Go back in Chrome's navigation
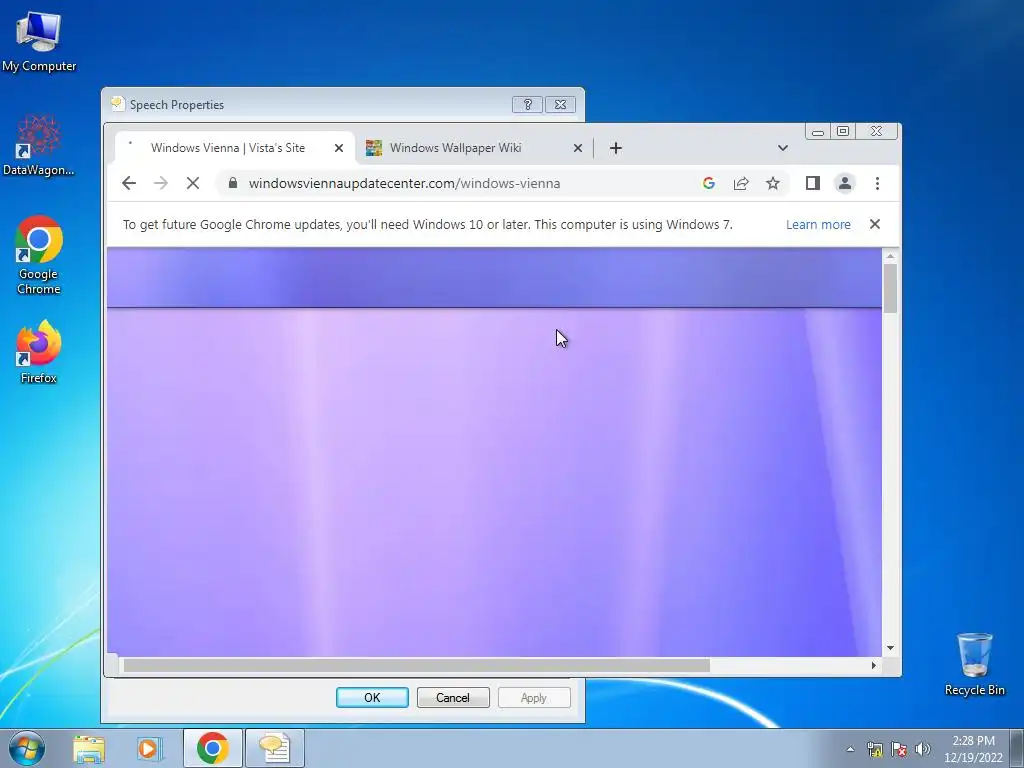 [x=129, y=184]
